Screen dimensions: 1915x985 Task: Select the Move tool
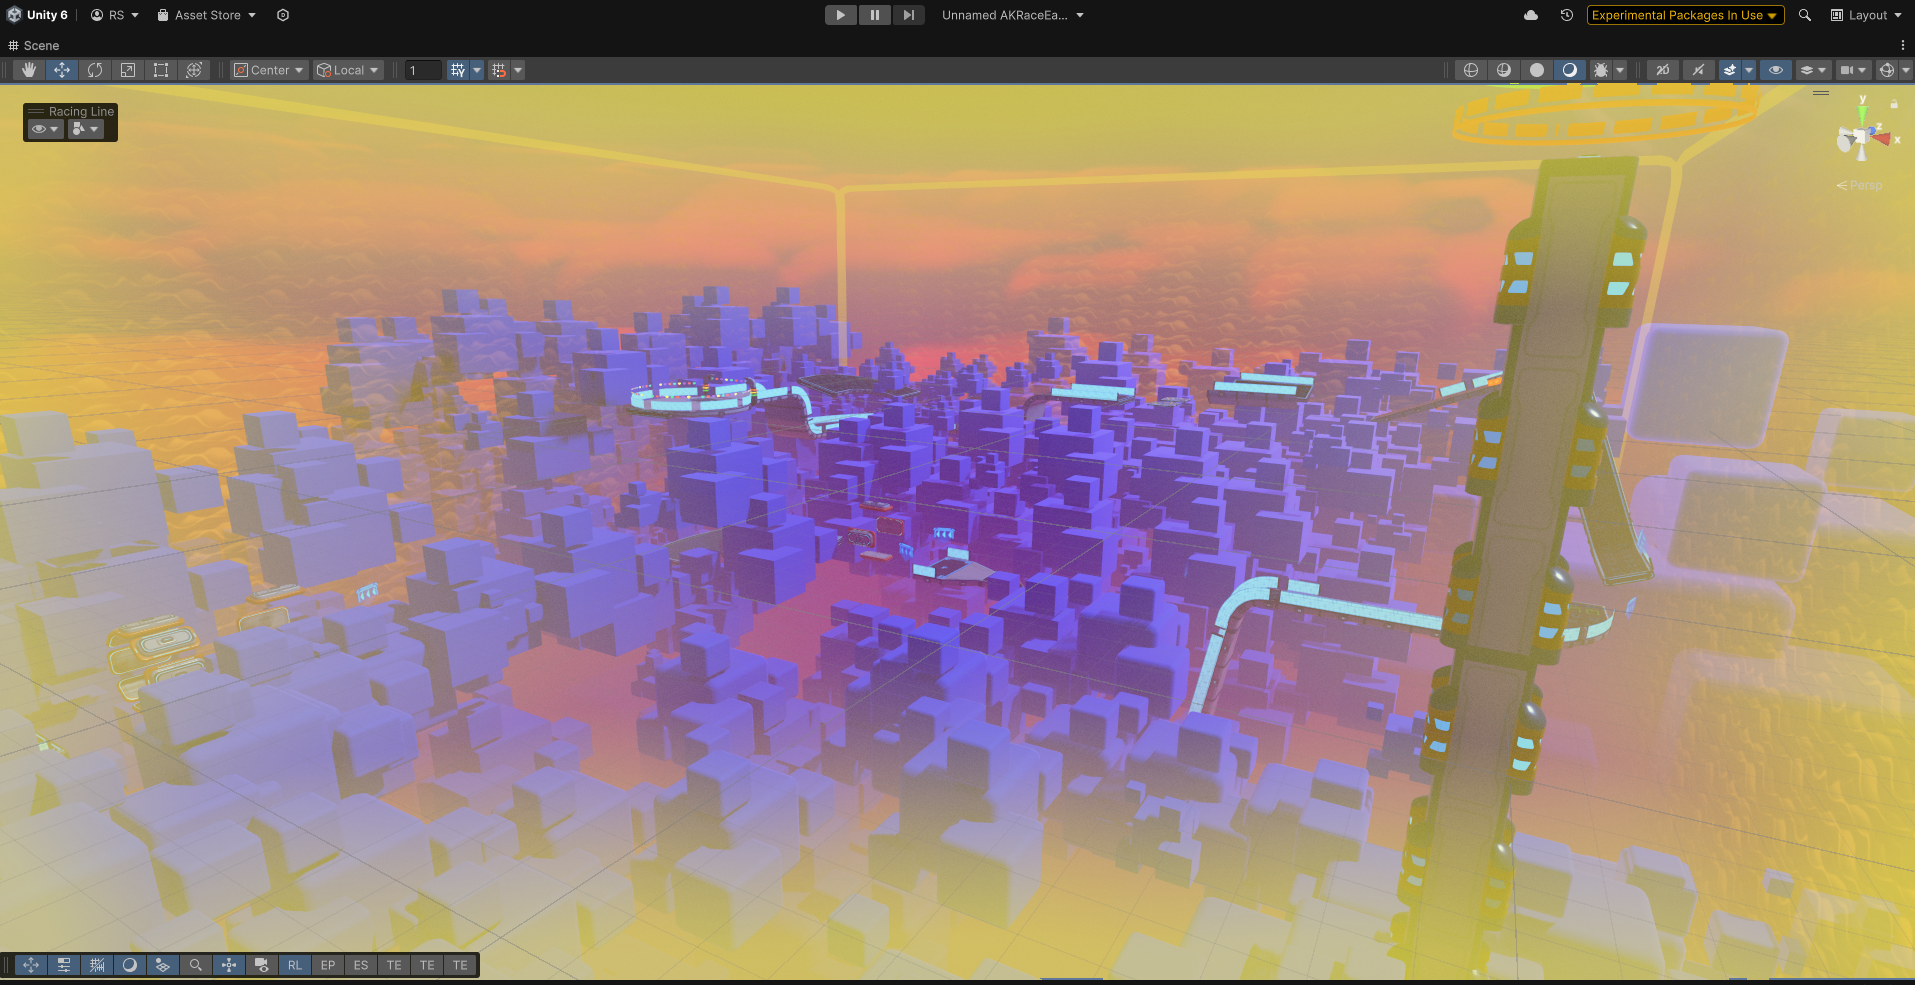pos(62,70)
